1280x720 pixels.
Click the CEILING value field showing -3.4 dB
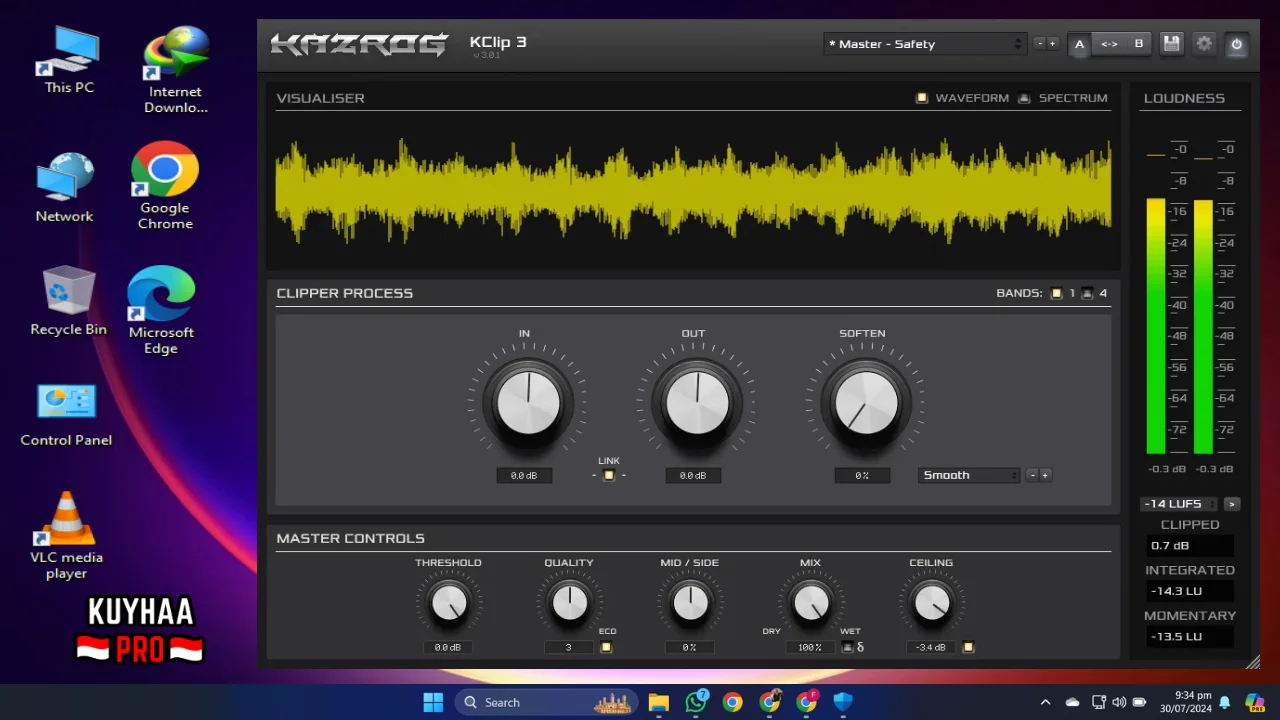(x=931, y=648)
